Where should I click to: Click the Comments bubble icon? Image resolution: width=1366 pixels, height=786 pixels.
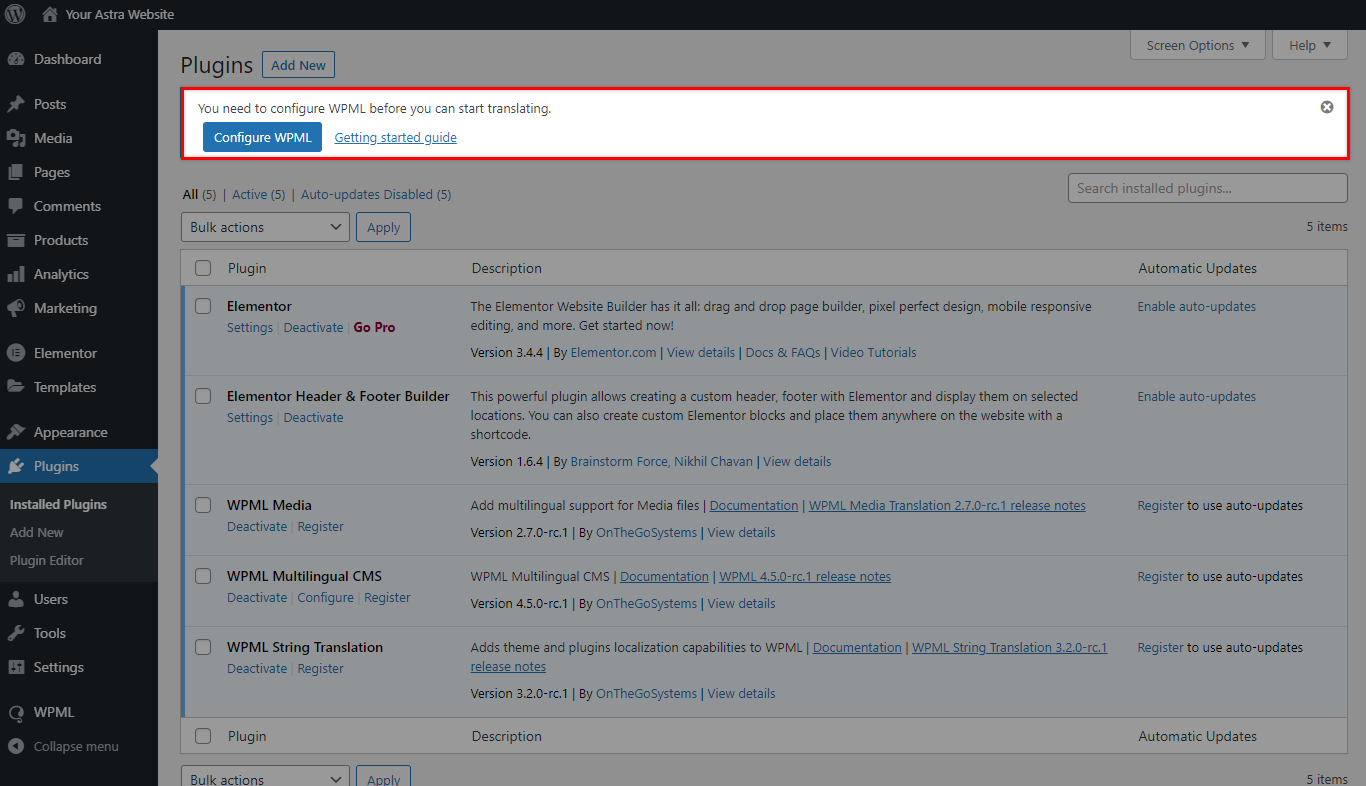[15, 206]
